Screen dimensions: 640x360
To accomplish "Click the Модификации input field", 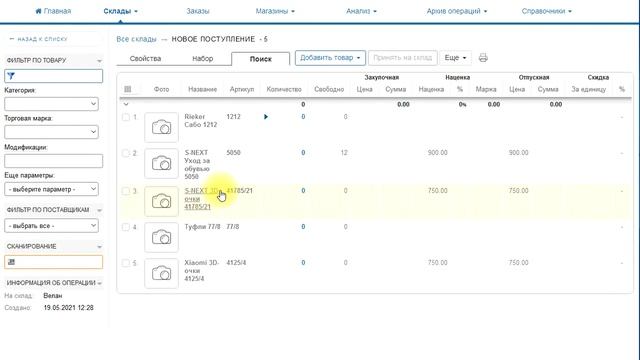I will point(53,161).
